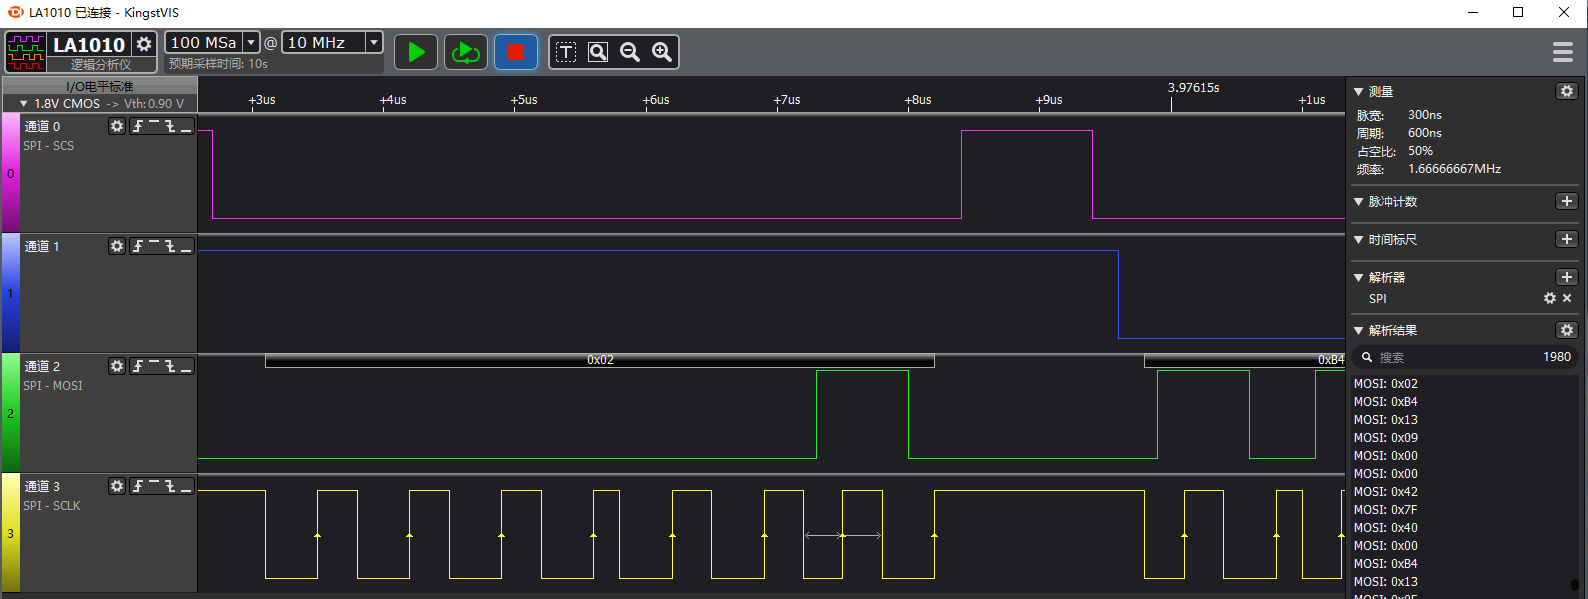The image size is (1588, 599).
Task: Open the 100 MSa sample depth dropdown
Action: (x=252, y=42)
